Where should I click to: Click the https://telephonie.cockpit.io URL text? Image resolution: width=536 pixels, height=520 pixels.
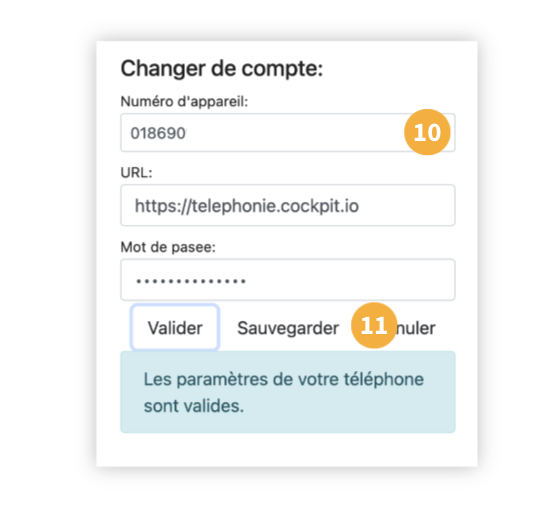[247, 206]
